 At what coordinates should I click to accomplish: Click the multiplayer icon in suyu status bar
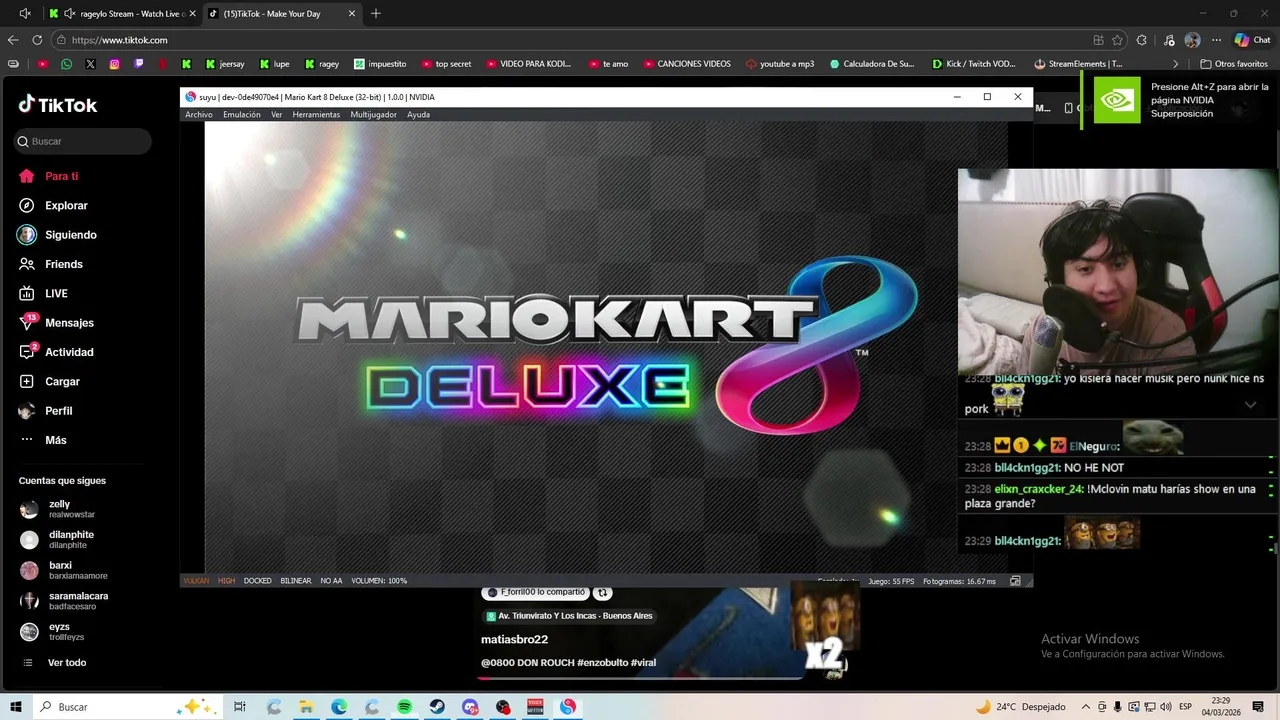tap(1015, 581)
